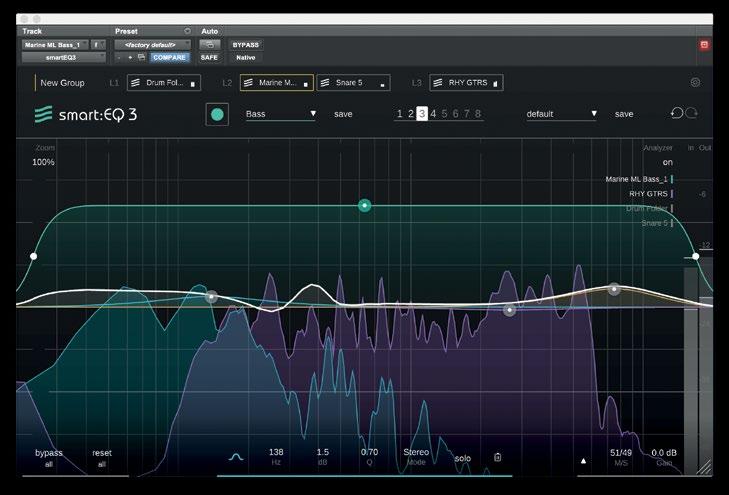Click the low-cut handle at left edge
Viewport: 729px width, 495px height.
33,256
